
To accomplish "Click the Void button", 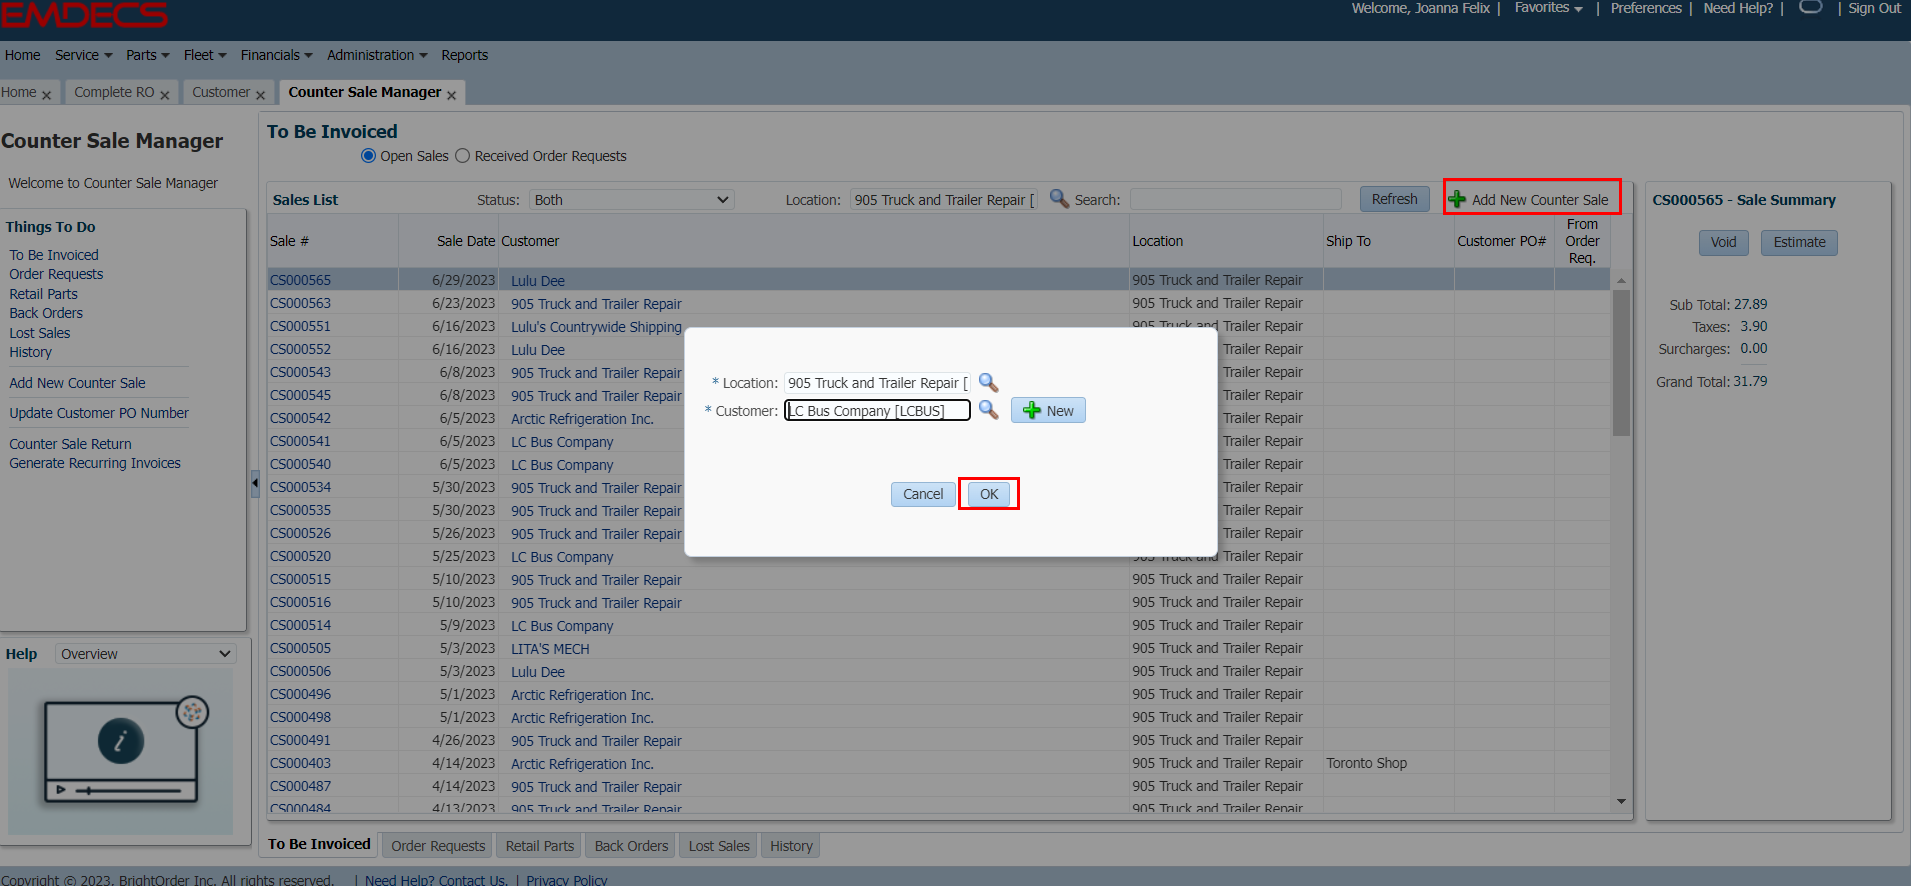I will tap(1723, 242).
